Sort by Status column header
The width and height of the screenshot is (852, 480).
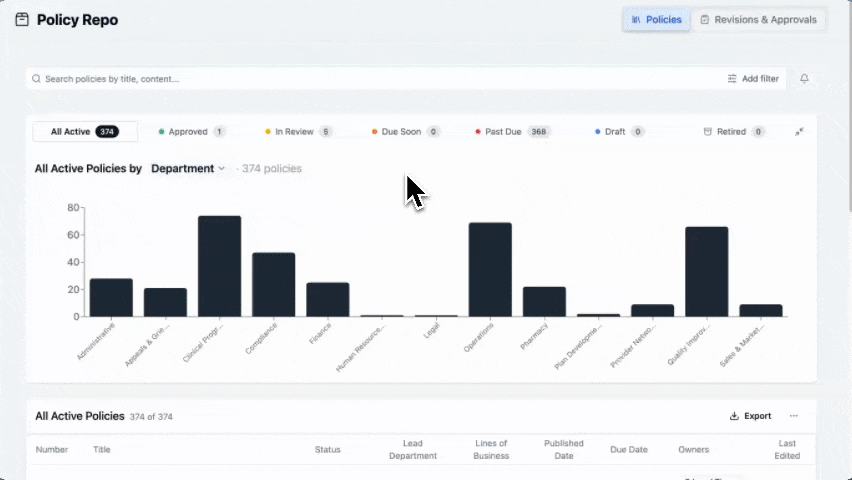(x=328, y=450)
